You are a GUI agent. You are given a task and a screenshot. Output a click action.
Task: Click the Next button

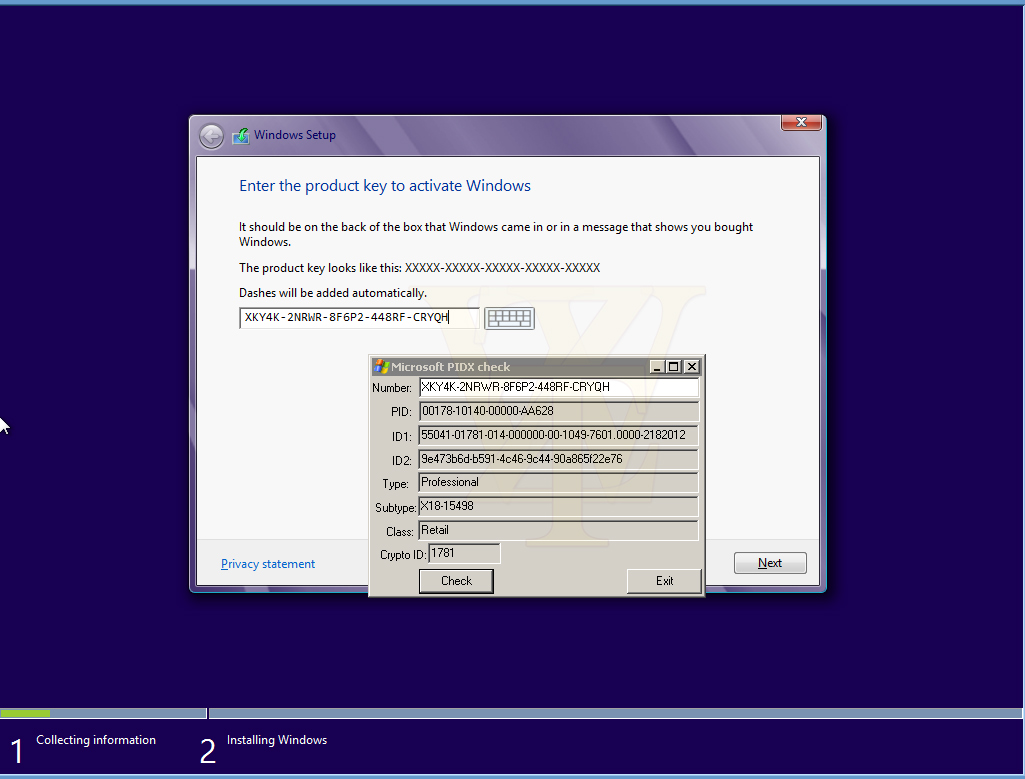[770, 563]
